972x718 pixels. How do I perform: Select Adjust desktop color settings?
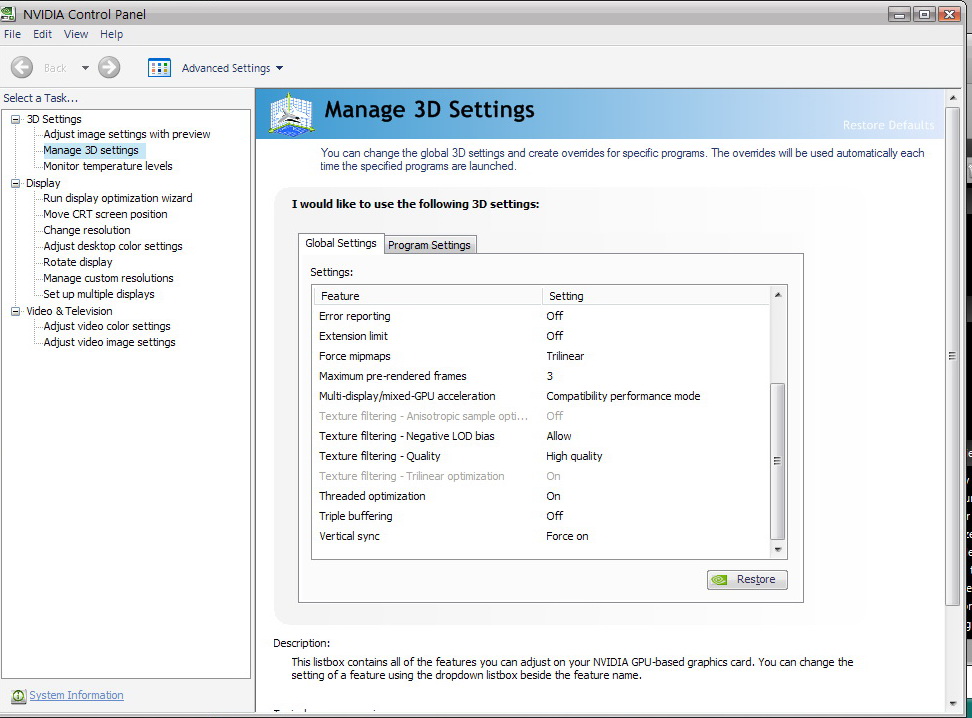click(113, 246)
